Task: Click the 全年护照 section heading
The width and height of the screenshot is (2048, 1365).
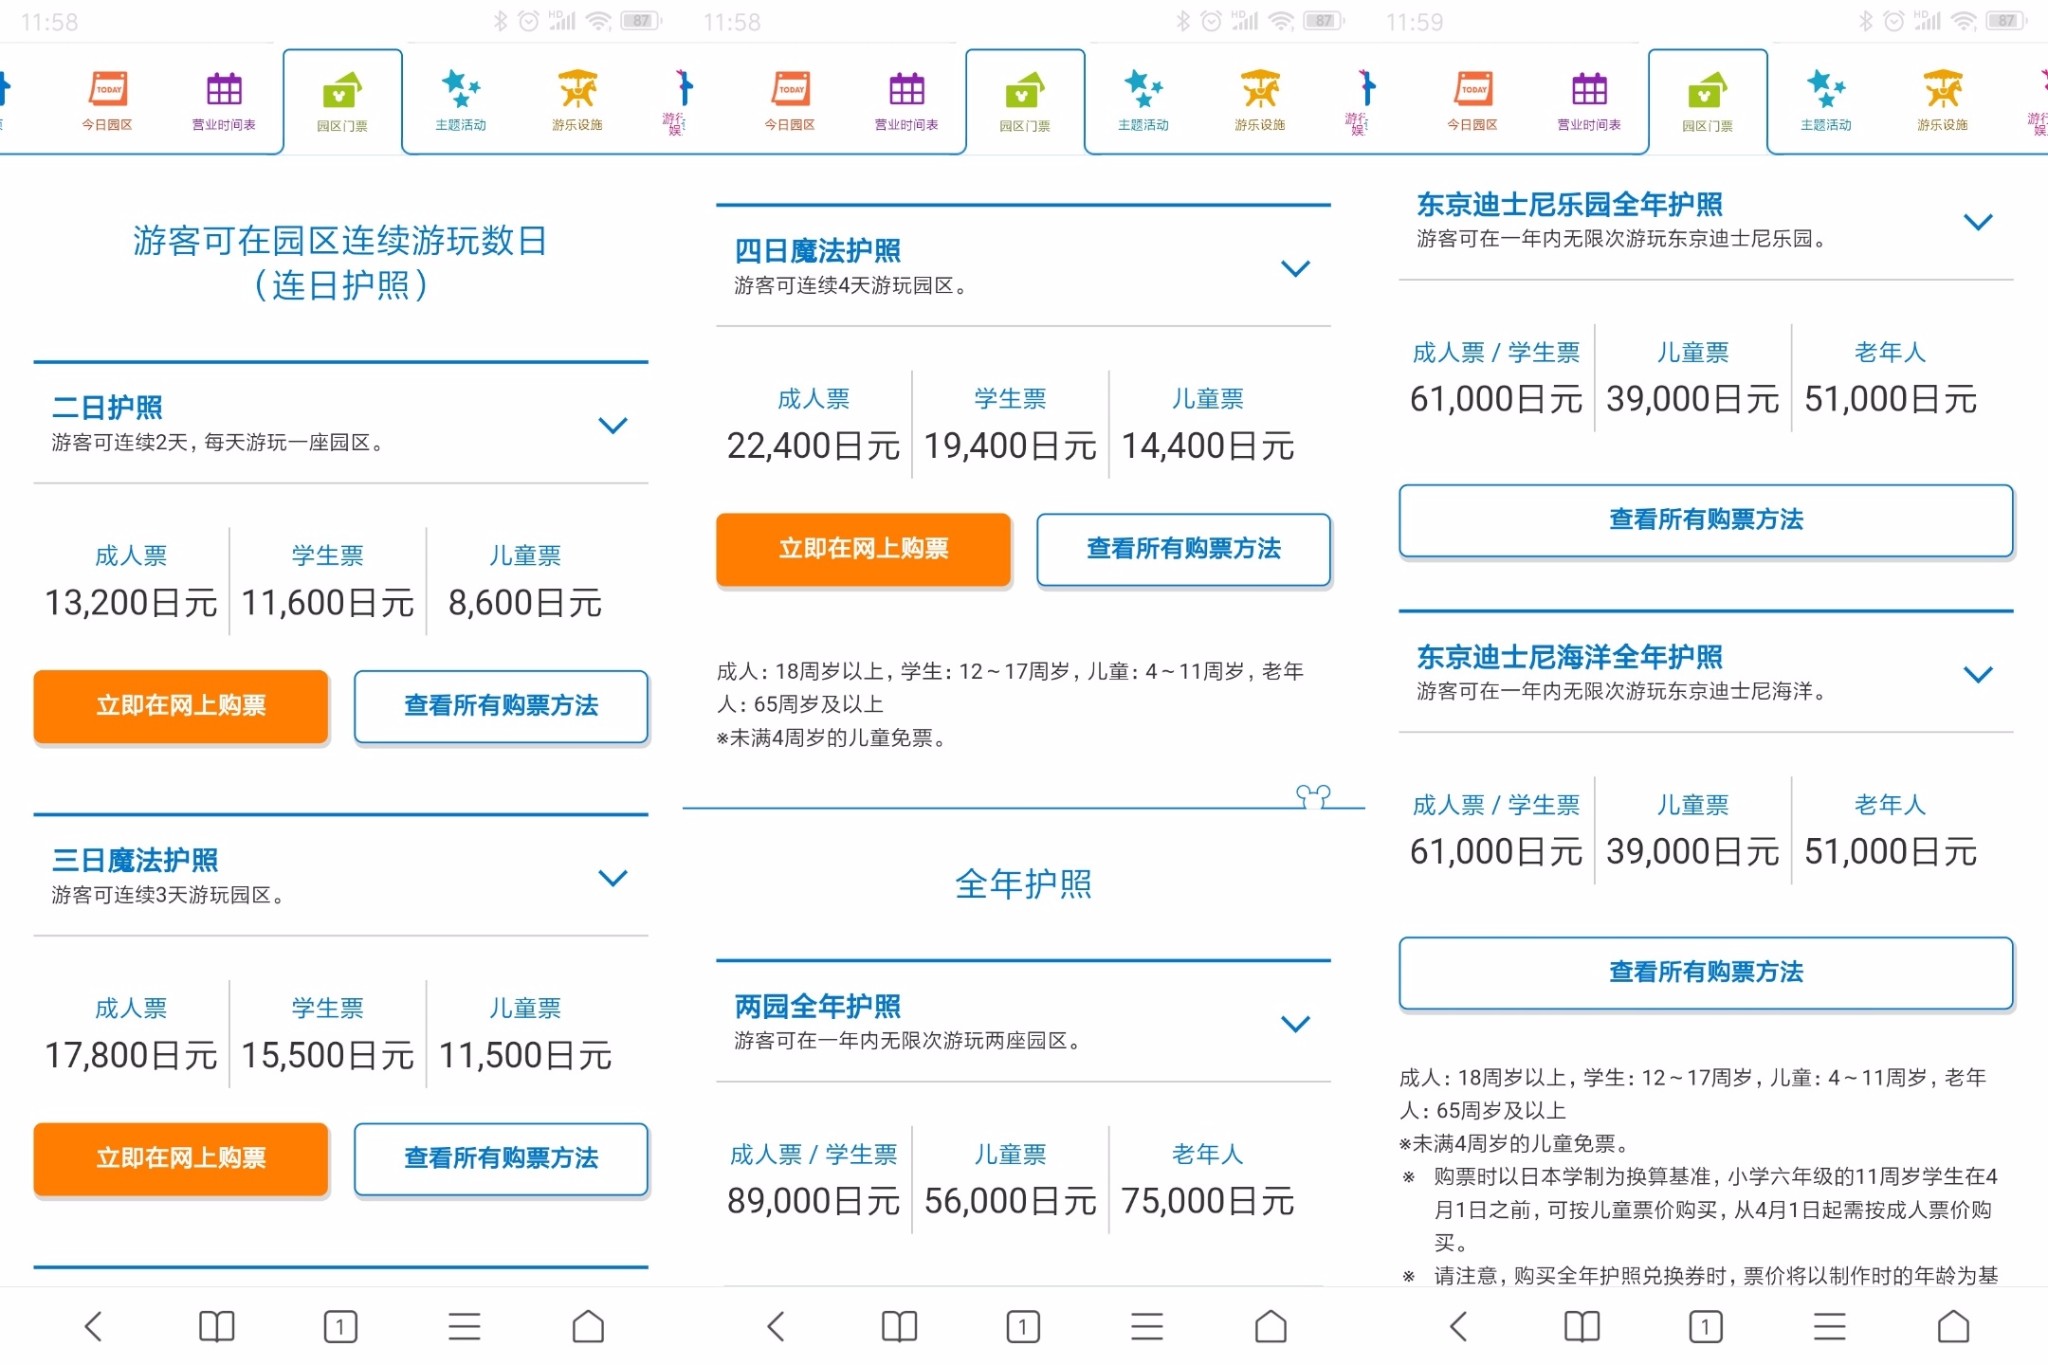Action: click(1024, 884)
